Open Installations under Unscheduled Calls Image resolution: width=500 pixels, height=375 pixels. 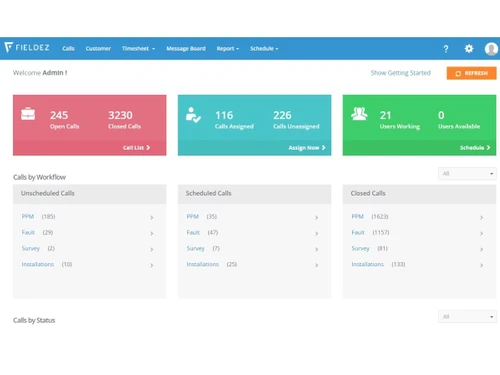click(38, 264)
